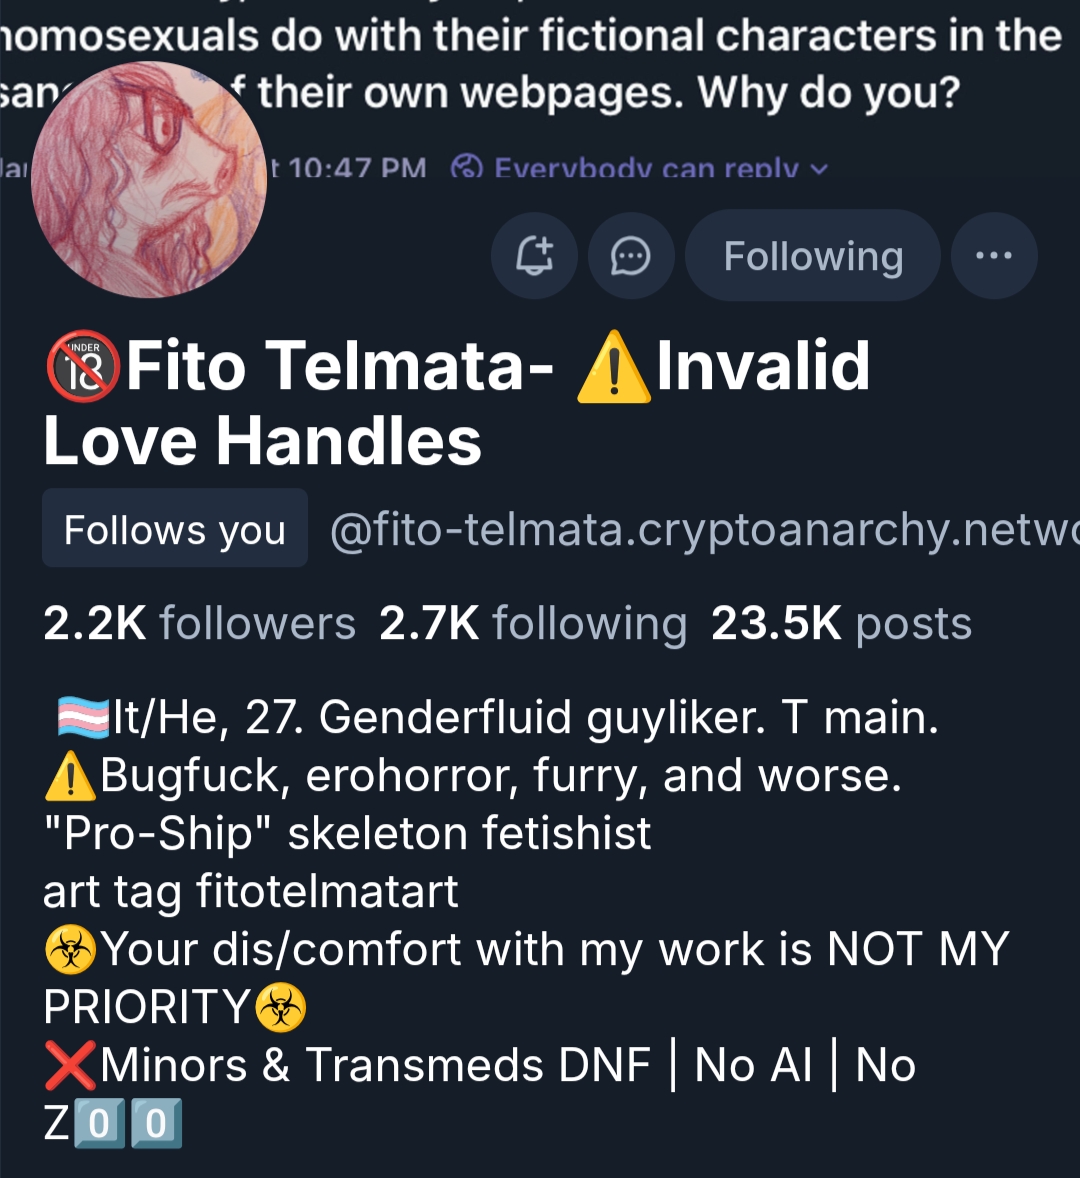The image size is (1080, 1178).
Task: Click the transgender flag emoji in bio
Action: (x=83, y=717)
